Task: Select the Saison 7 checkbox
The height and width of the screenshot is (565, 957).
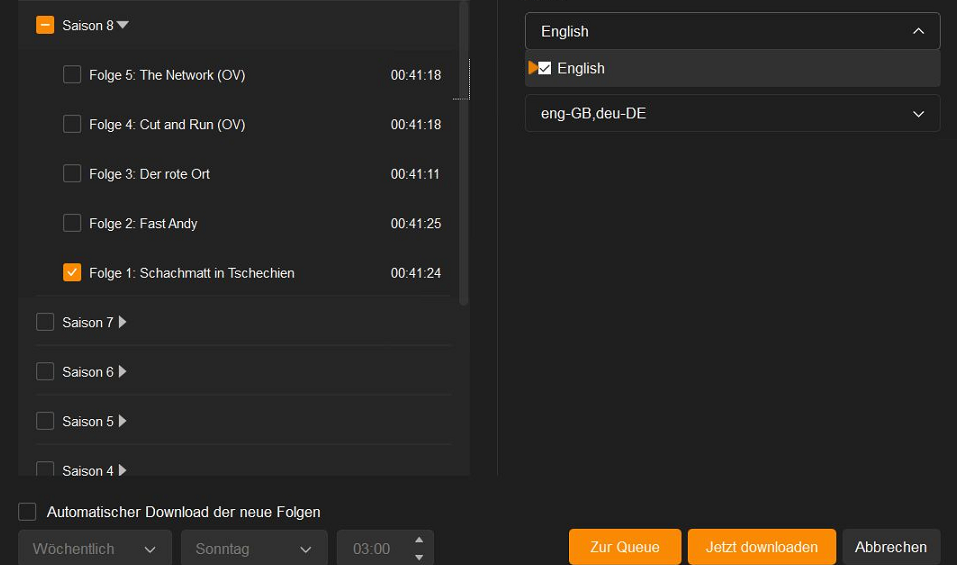Action: click(45, 322)
